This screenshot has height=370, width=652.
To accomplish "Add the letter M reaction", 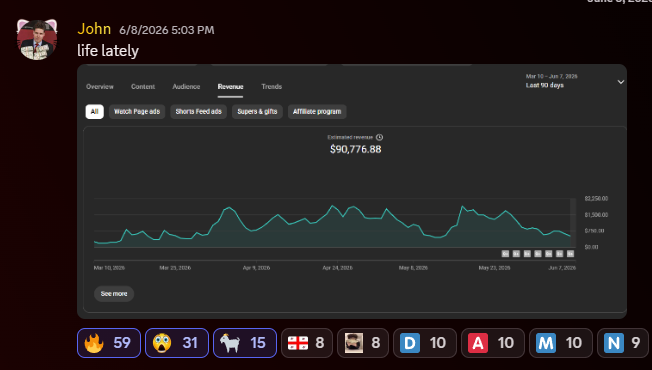I will (561, 343).
